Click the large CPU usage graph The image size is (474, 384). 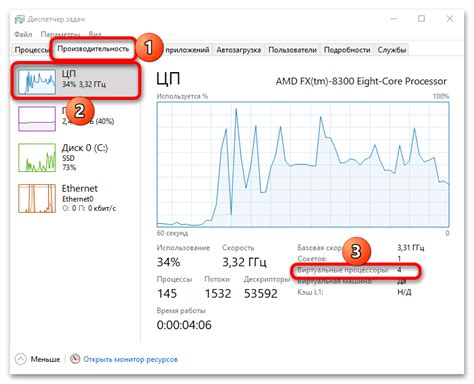[x=303, y=165]
